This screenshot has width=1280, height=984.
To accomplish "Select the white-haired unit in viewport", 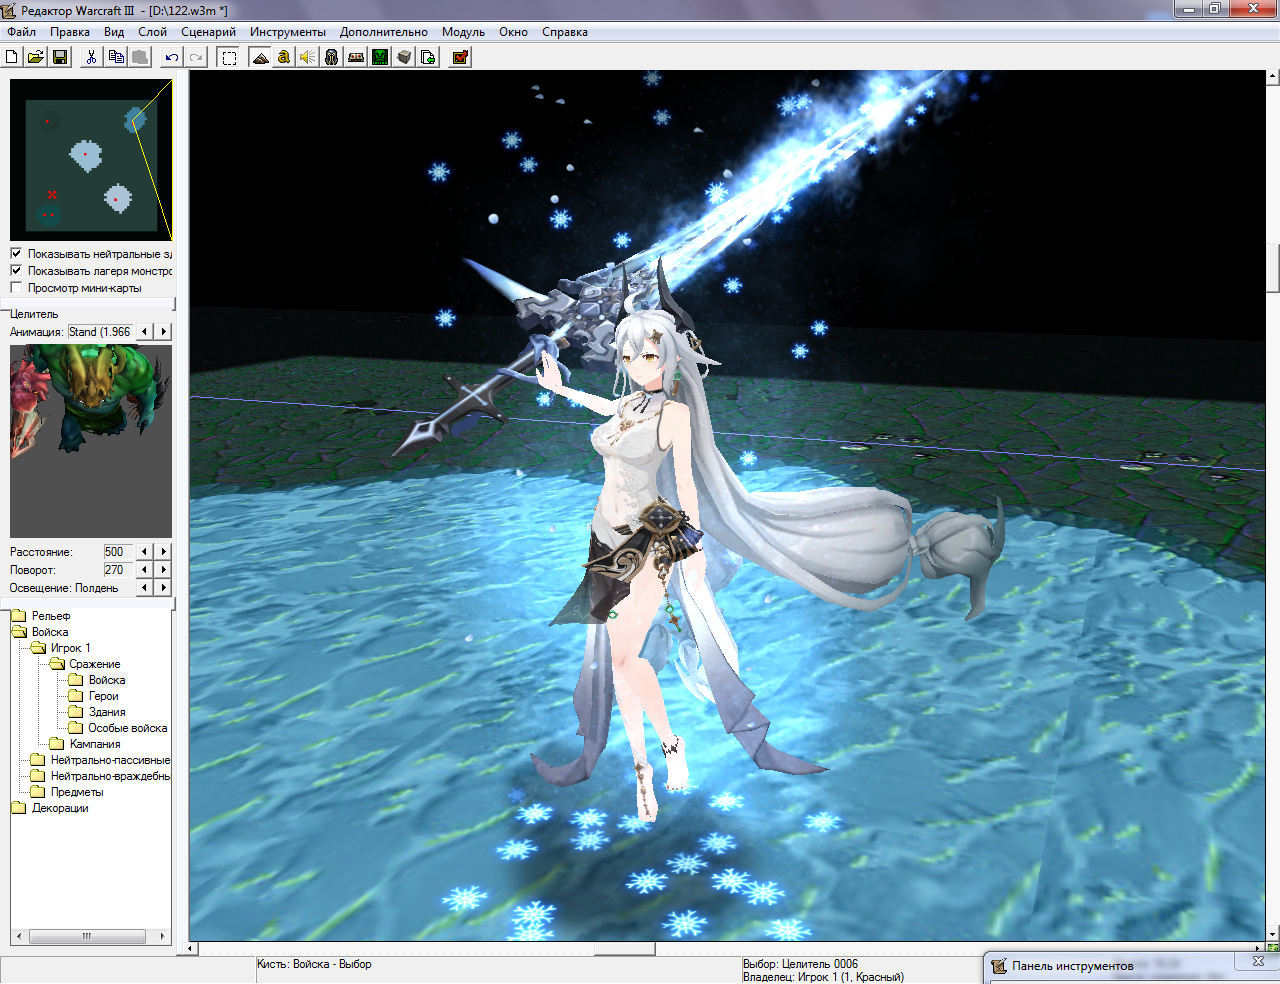I will click(x=650, y=540).
